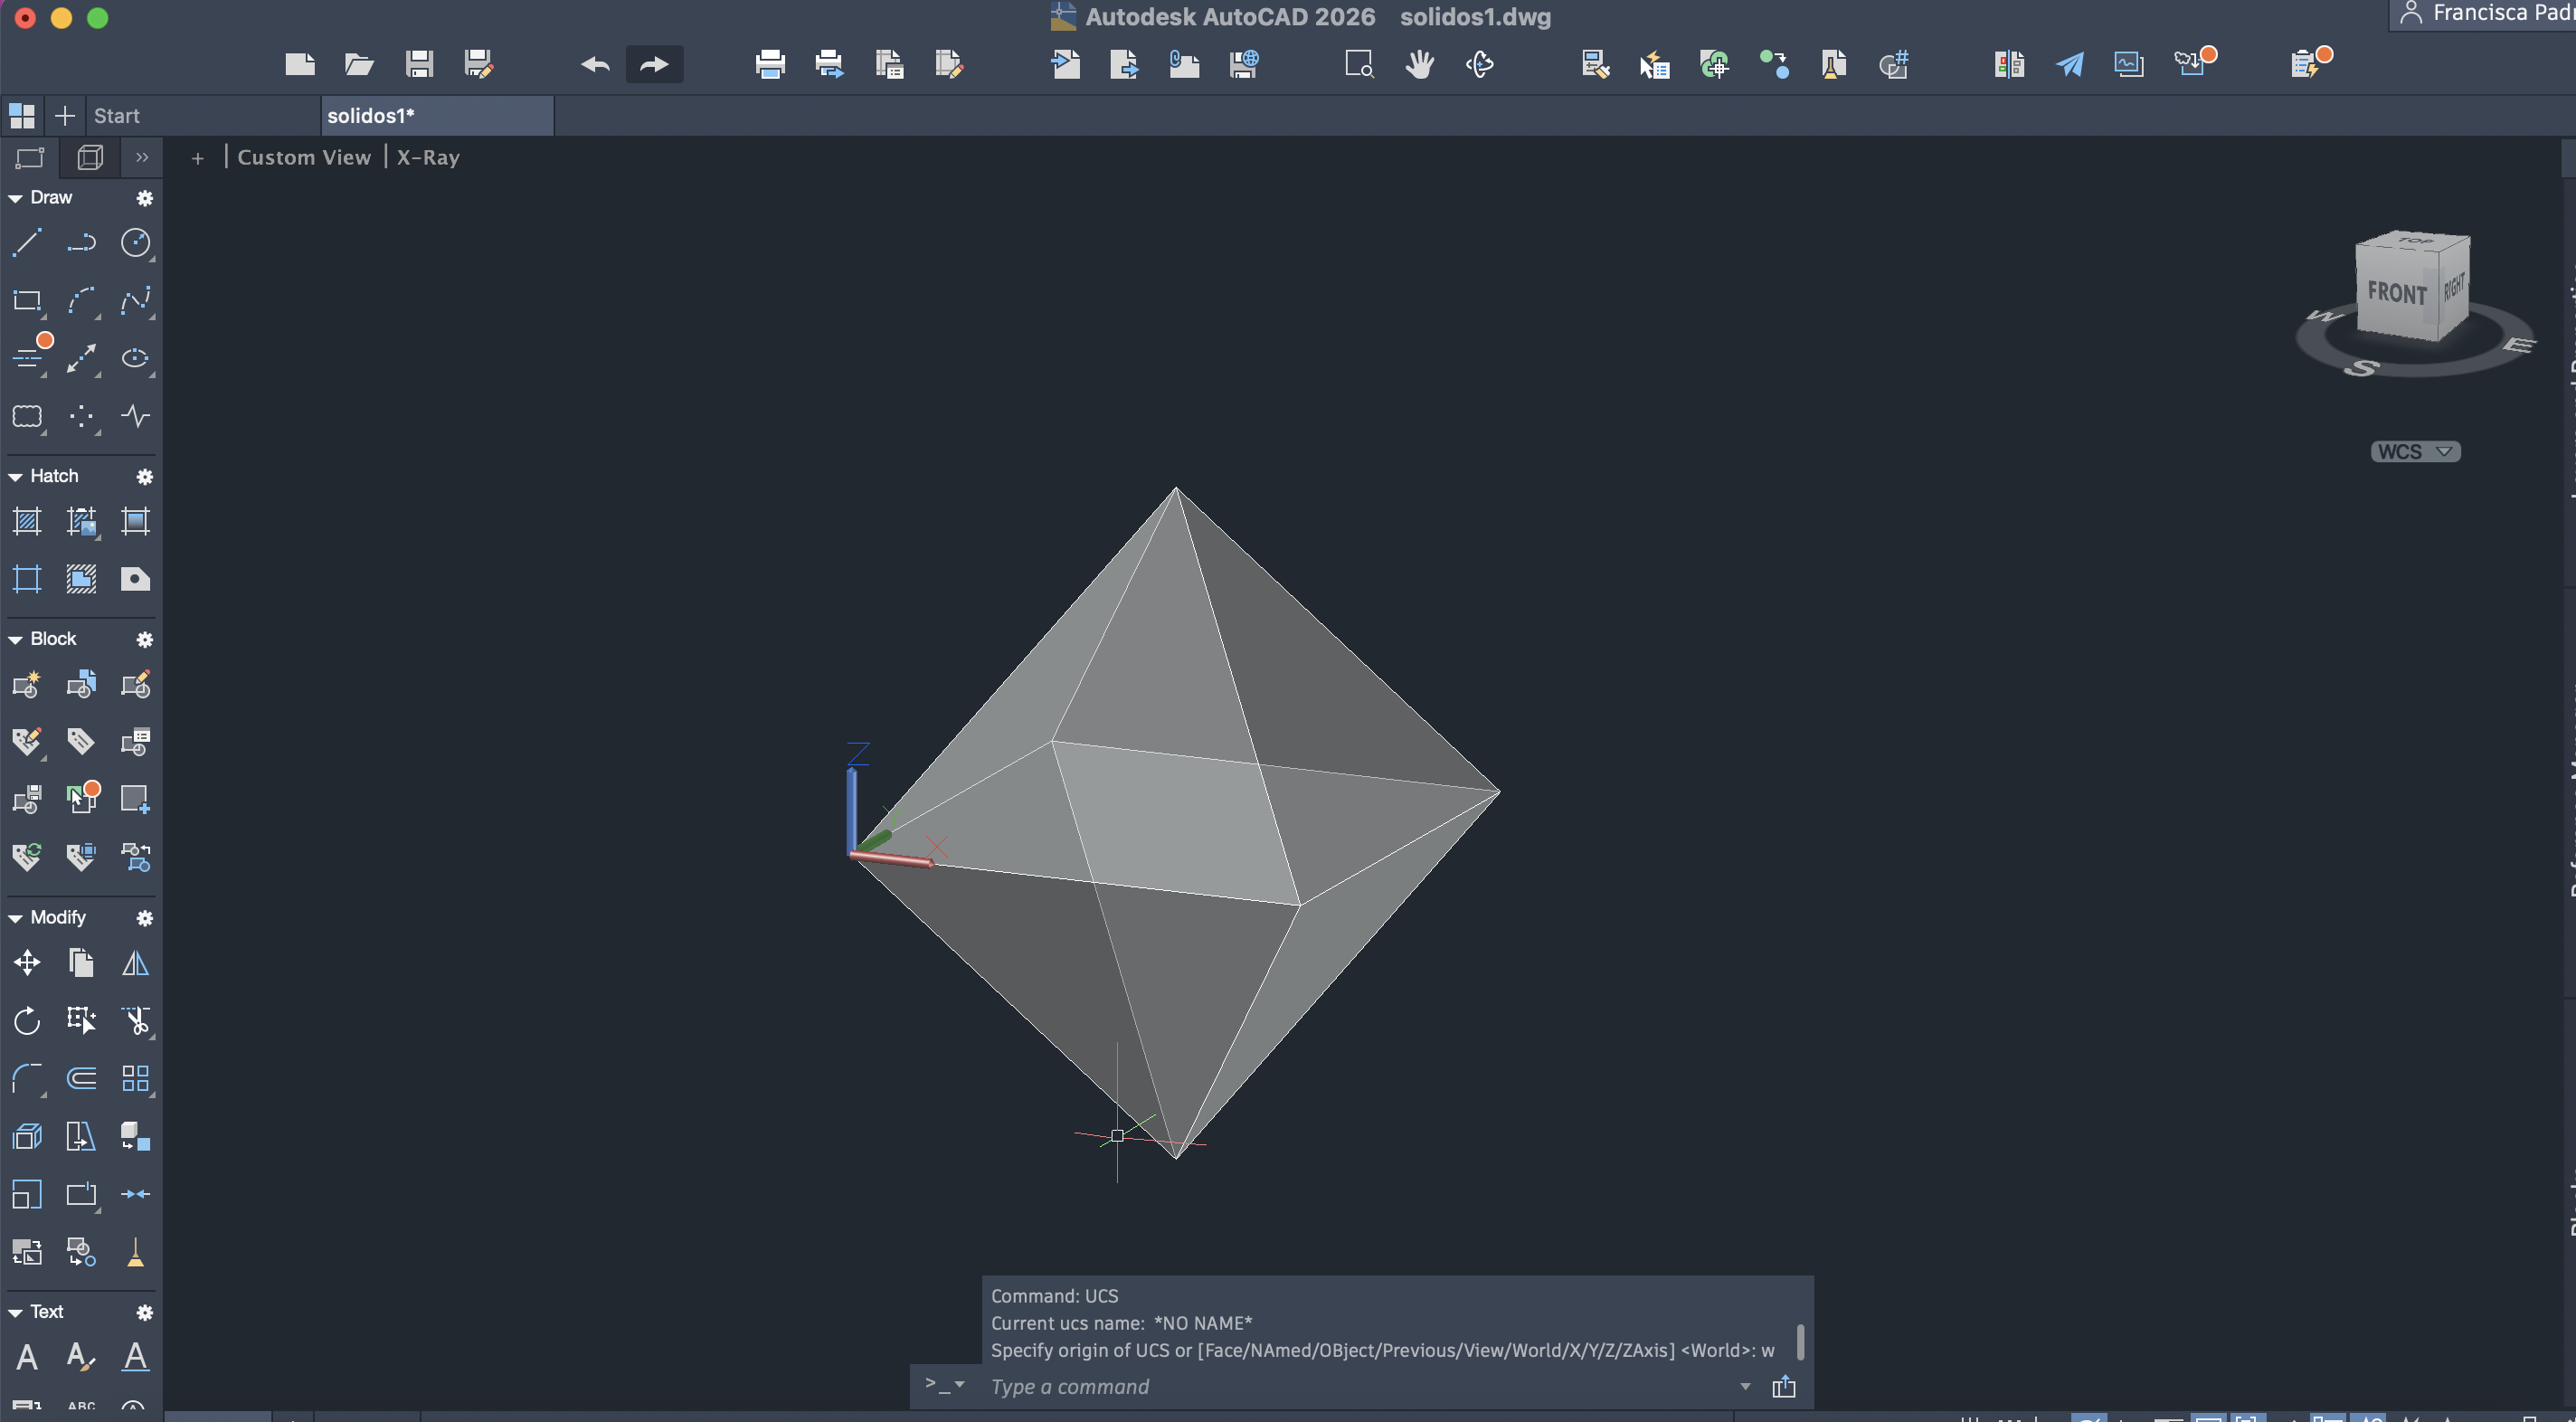Screen dimensions: 2576x1422
Task: Collapse the Draw panel section
Action: click(x=15, y=198)
